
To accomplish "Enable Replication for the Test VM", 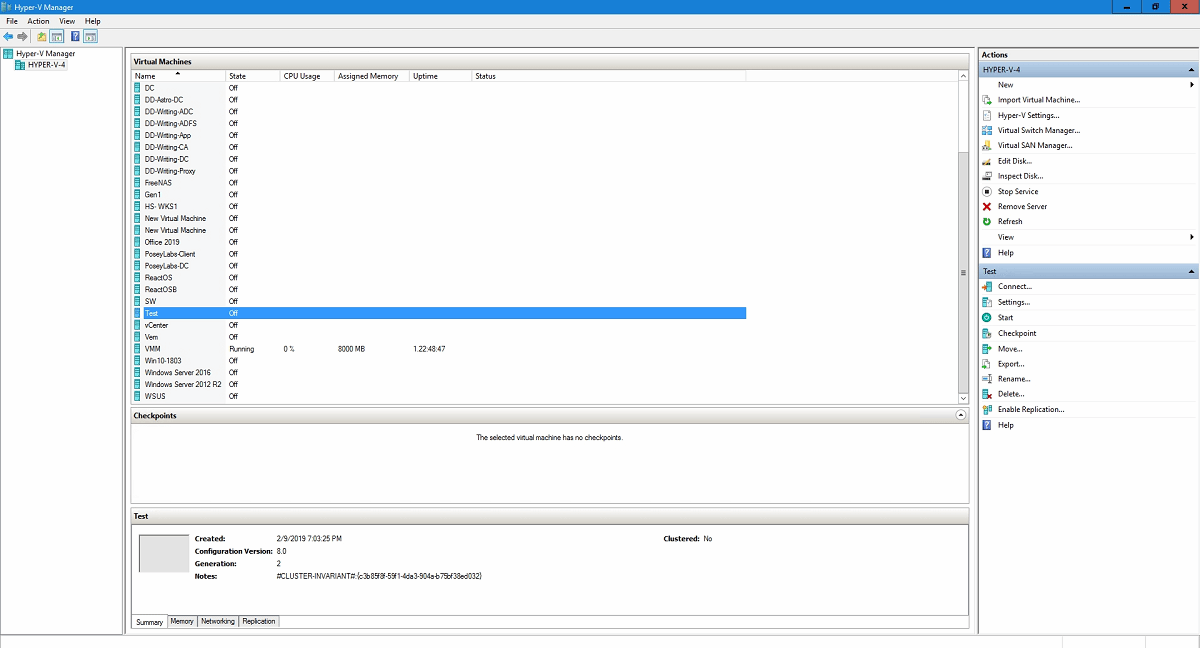I will pyautogui.click(x=1029, y=409).
